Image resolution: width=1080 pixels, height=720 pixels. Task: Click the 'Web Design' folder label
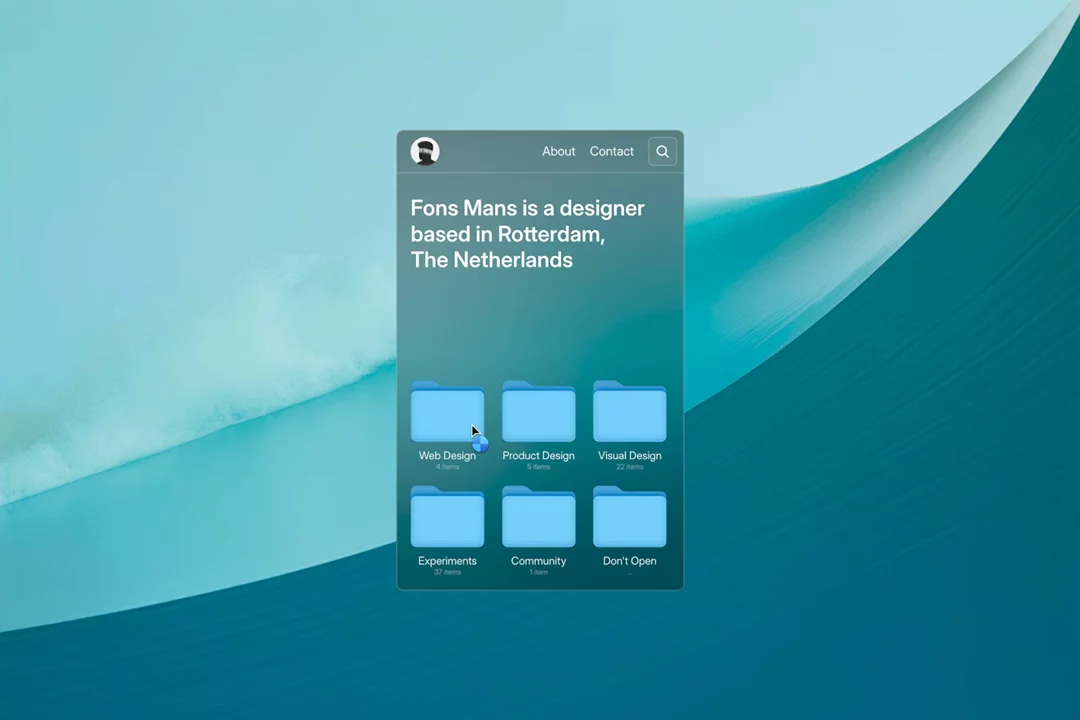tap(447, 455)
